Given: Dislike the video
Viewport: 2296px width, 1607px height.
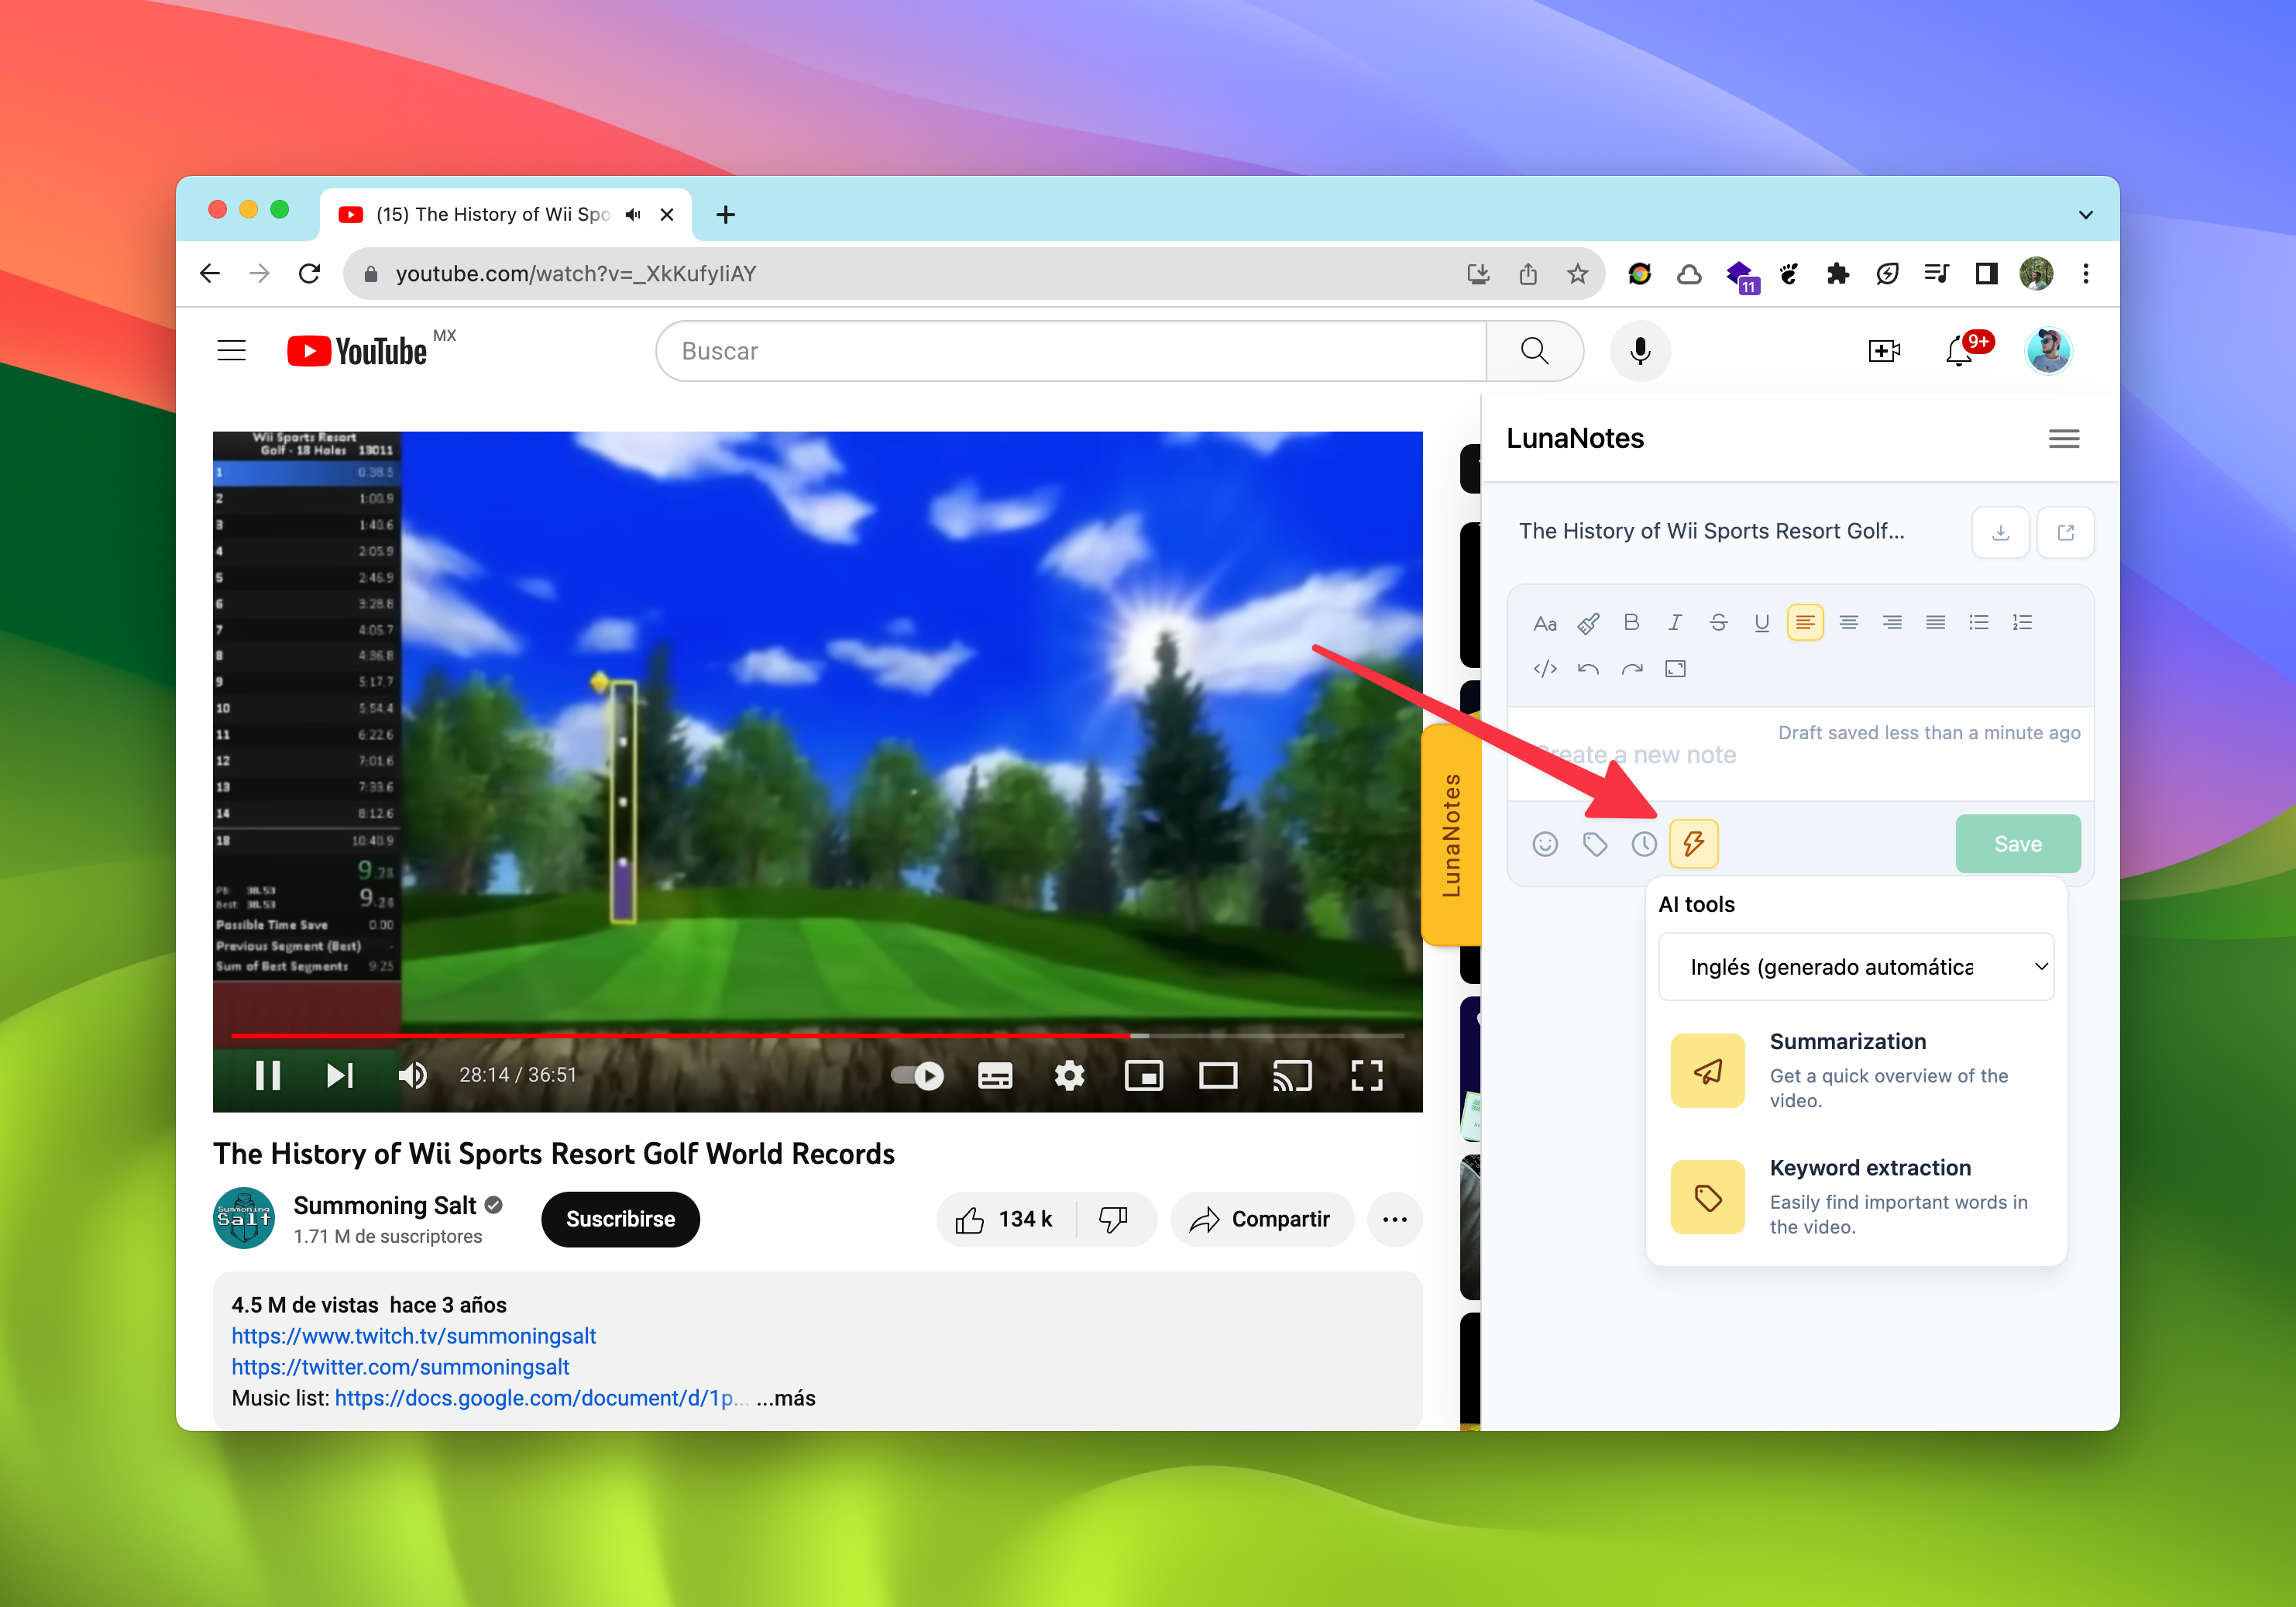Looking at the screenshot, I should 1114,1219.
